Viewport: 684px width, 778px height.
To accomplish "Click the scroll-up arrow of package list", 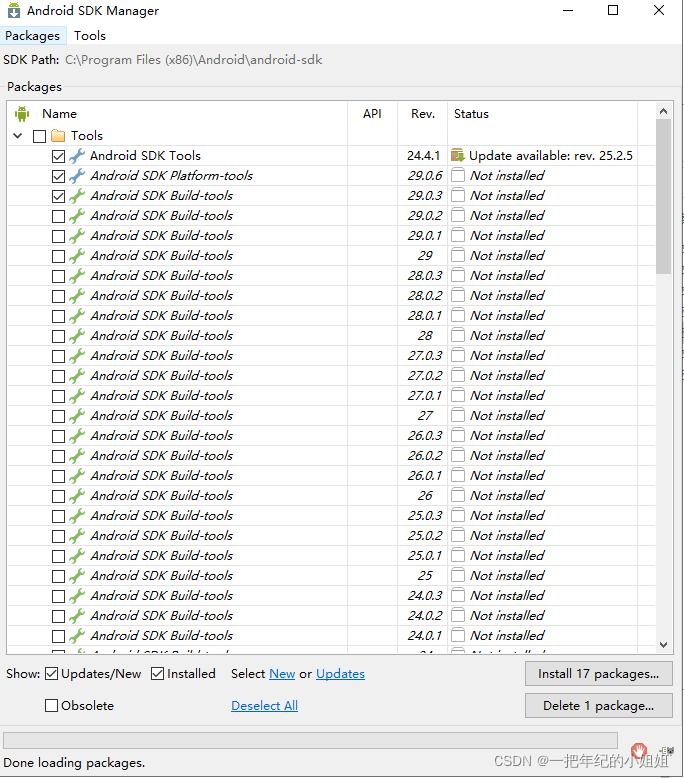I will (x=663, y=112).
